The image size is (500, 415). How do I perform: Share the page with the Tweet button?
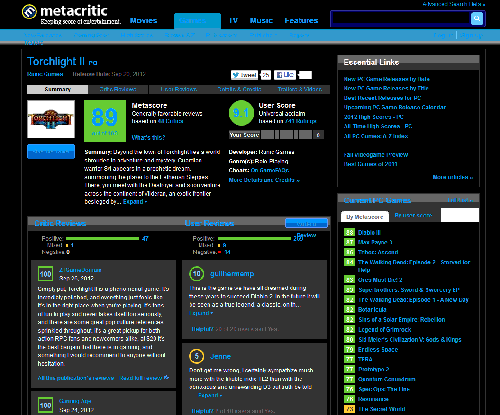(x=244, y=75)
